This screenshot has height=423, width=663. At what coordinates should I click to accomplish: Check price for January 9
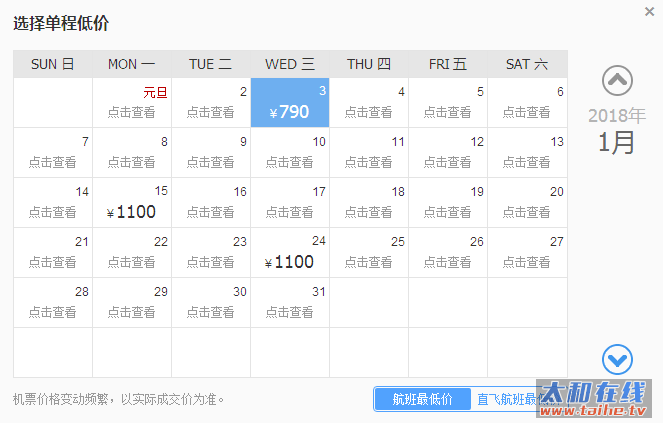pos(211,153)
